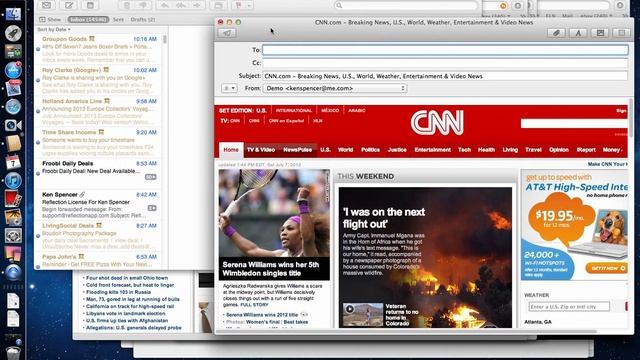This screenshot has height=360, width=640.
Task: Open 'Flooding kills 103 in Russia' headline
Action: [118, 292]
